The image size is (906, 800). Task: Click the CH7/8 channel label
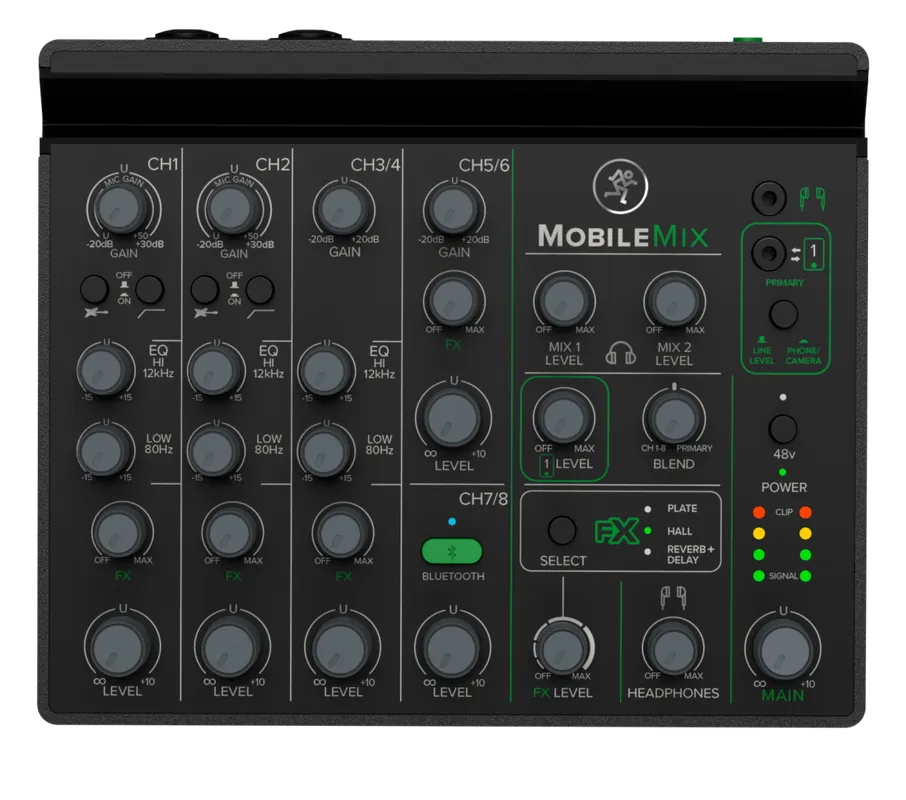click(x=483, y=498)
